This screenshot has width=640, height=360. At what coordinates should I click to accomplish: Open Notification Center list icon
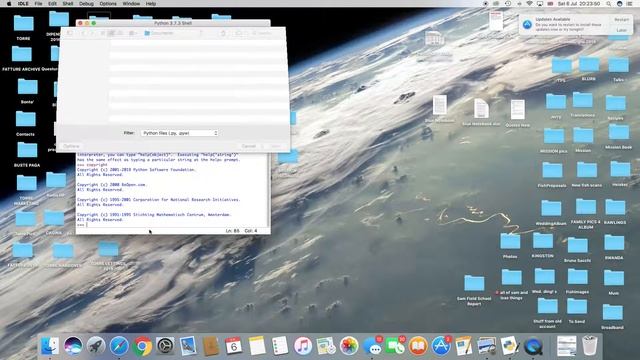630,4
